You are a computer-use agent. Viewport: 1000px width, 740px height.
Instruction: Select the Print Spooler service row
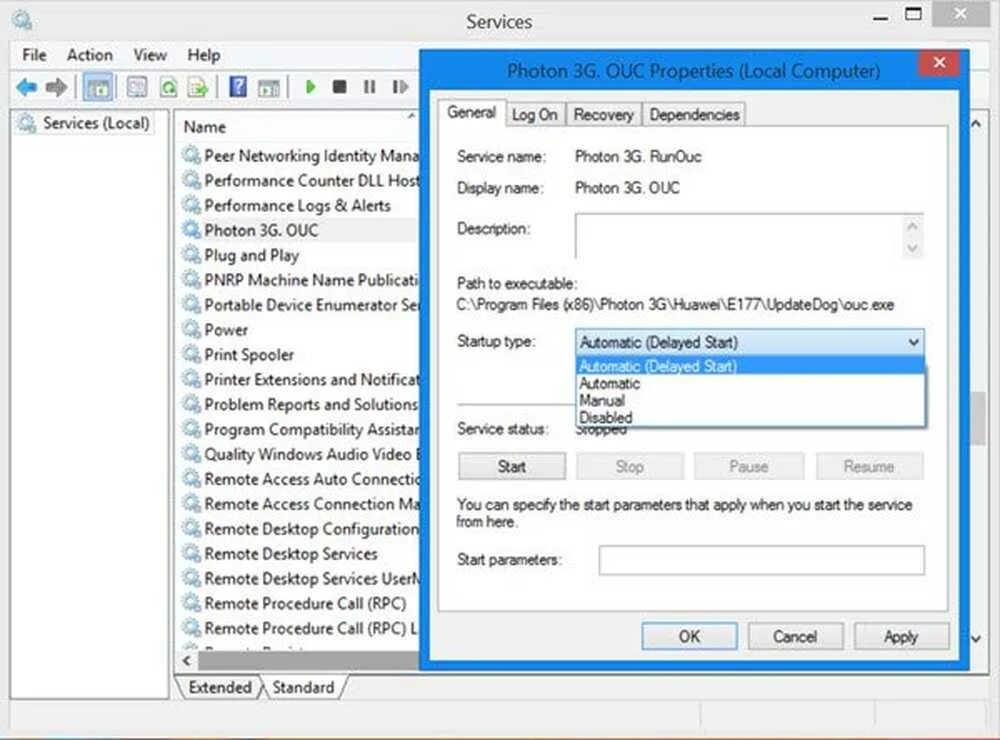tap(299, 355)
